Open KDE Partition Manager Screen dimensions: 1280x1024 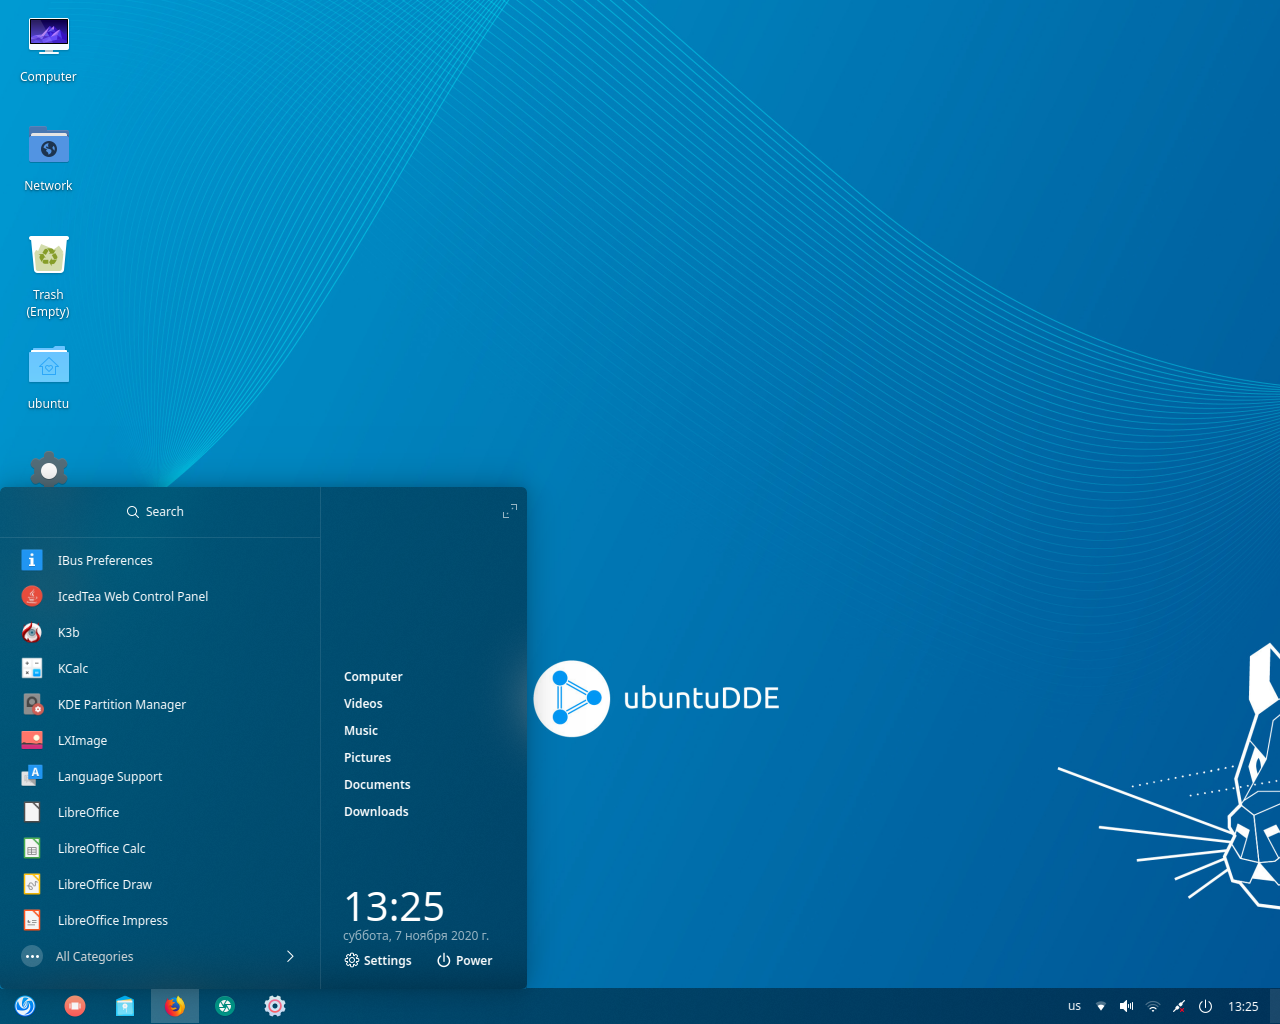[x=121, y=704]
